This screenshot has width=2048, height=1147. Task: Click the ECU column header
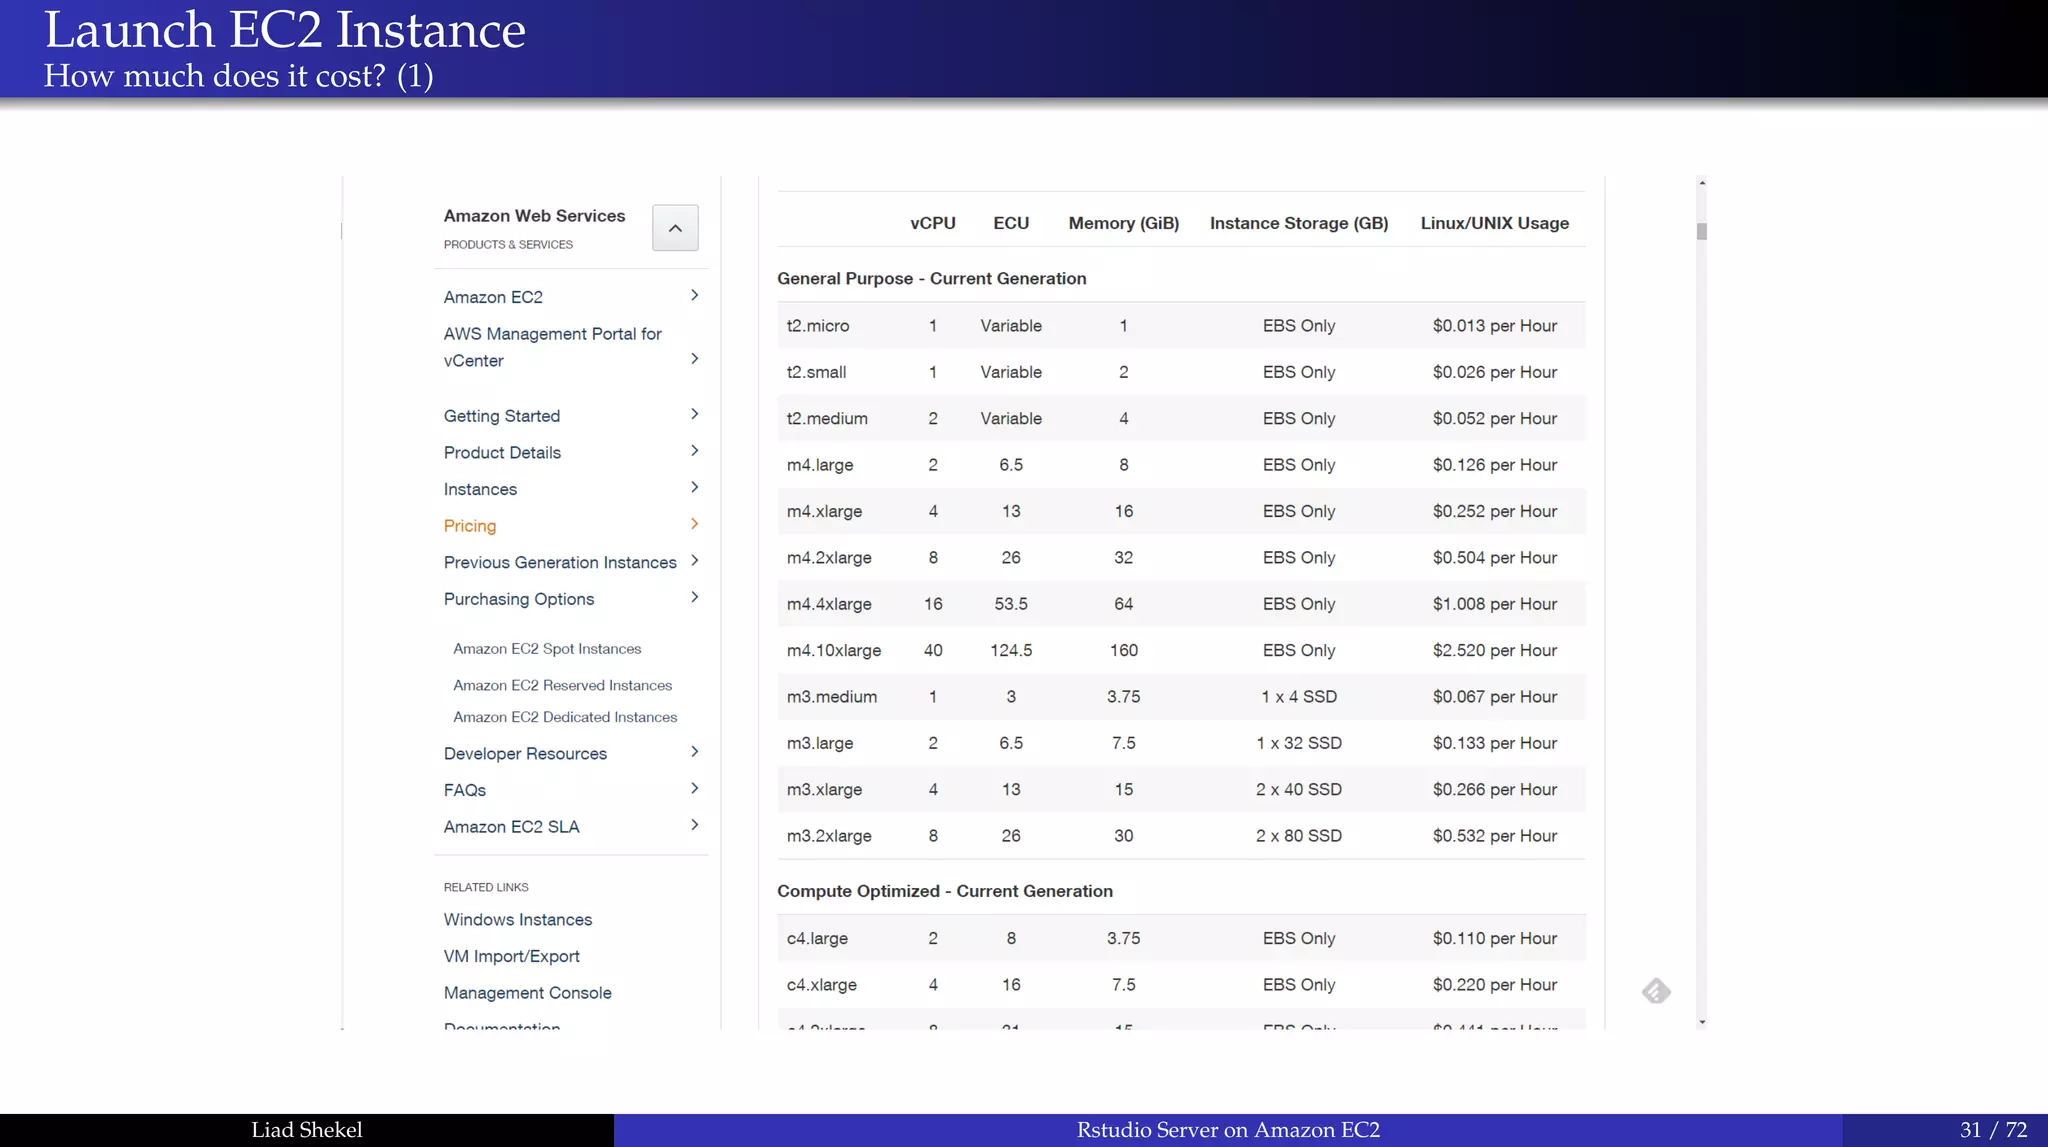click(x=1011, y=223)
